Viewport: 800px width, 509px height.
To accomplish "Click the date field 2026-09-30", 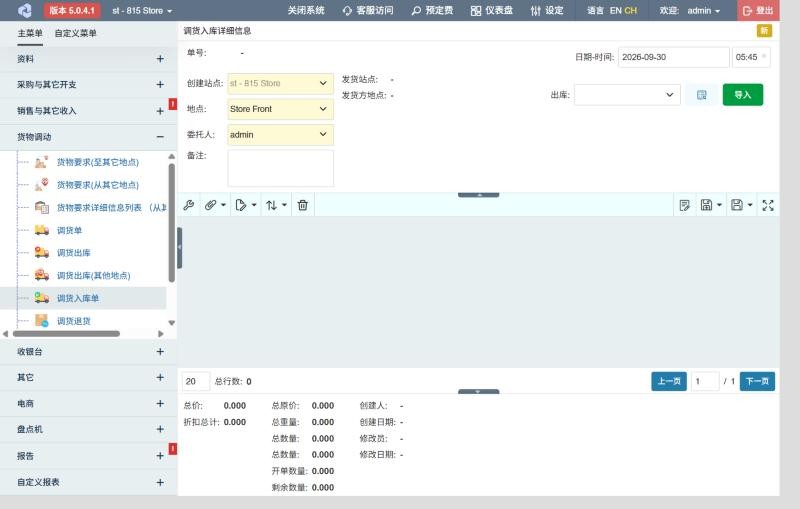I will [x=673, y=57].
